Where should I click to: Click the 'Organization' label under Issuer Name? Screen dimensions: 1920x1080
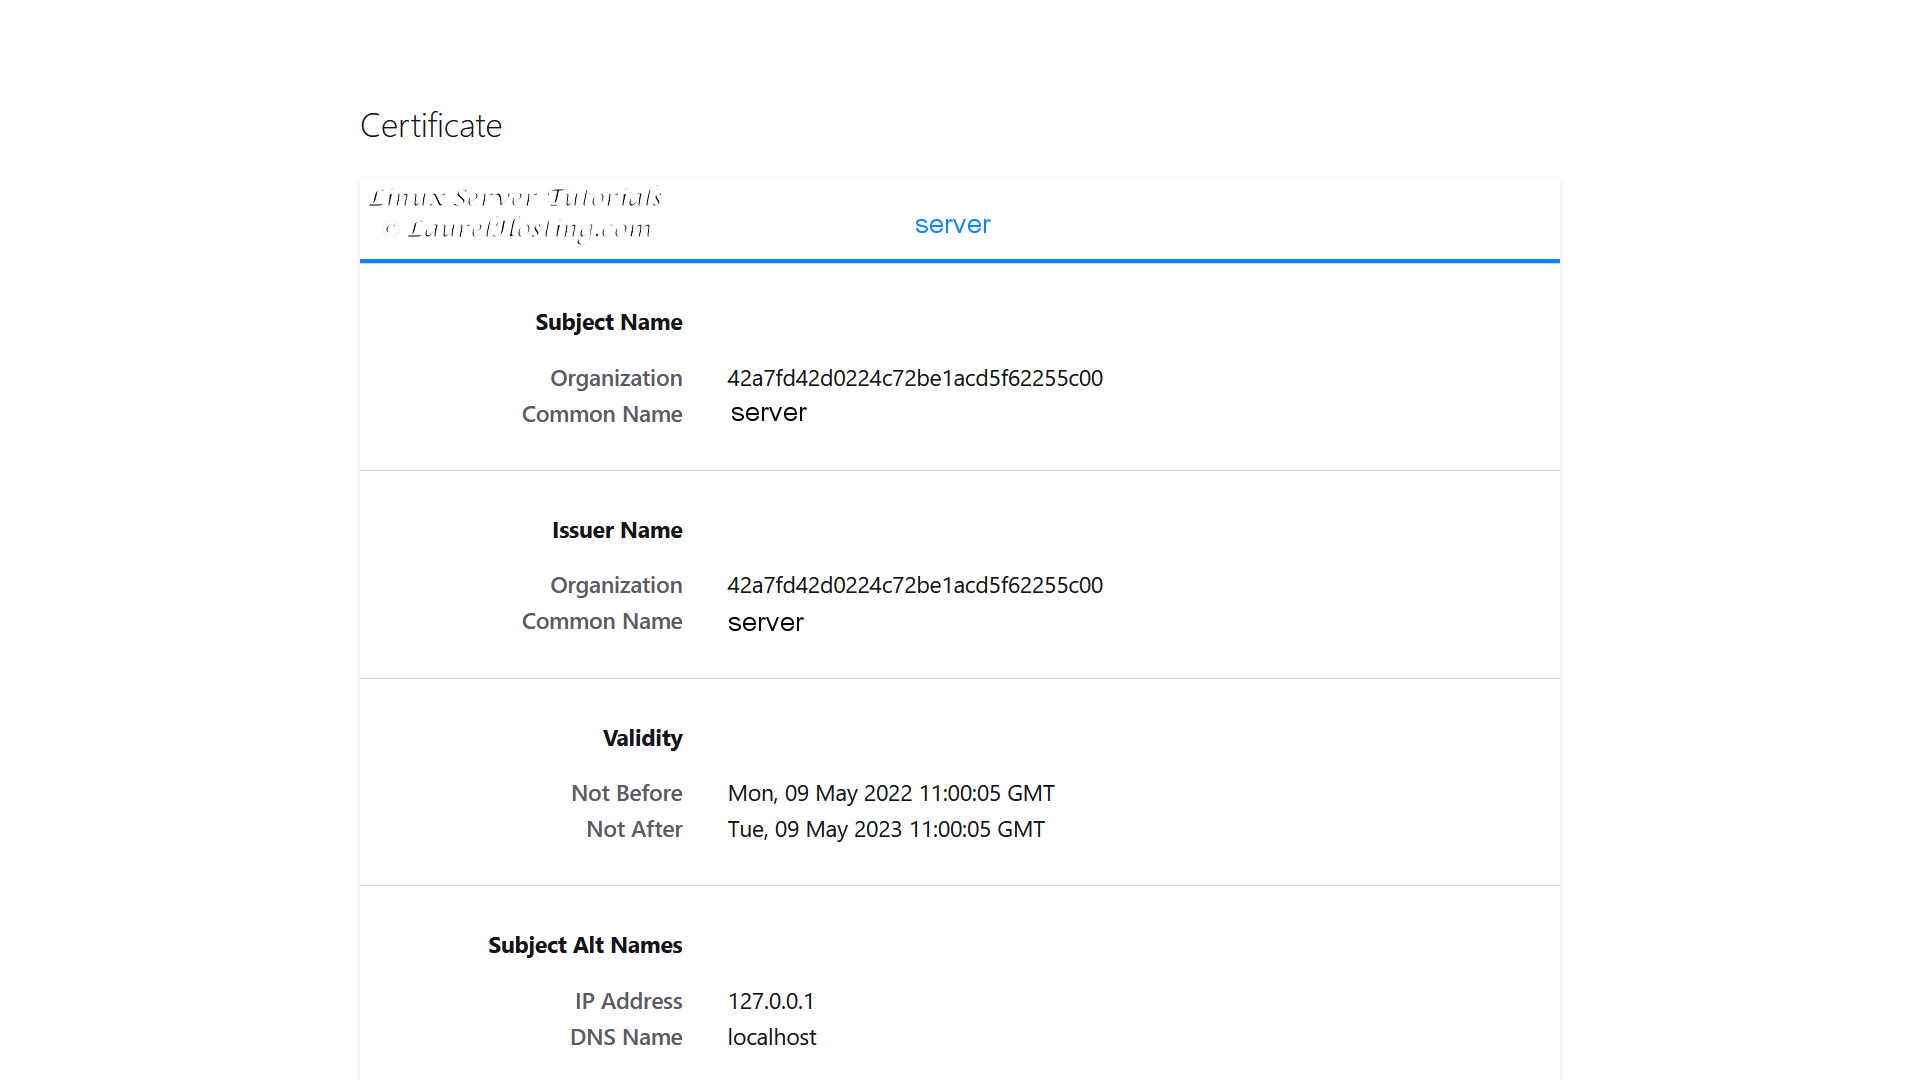pyautogui.click(x=616, y=585)
